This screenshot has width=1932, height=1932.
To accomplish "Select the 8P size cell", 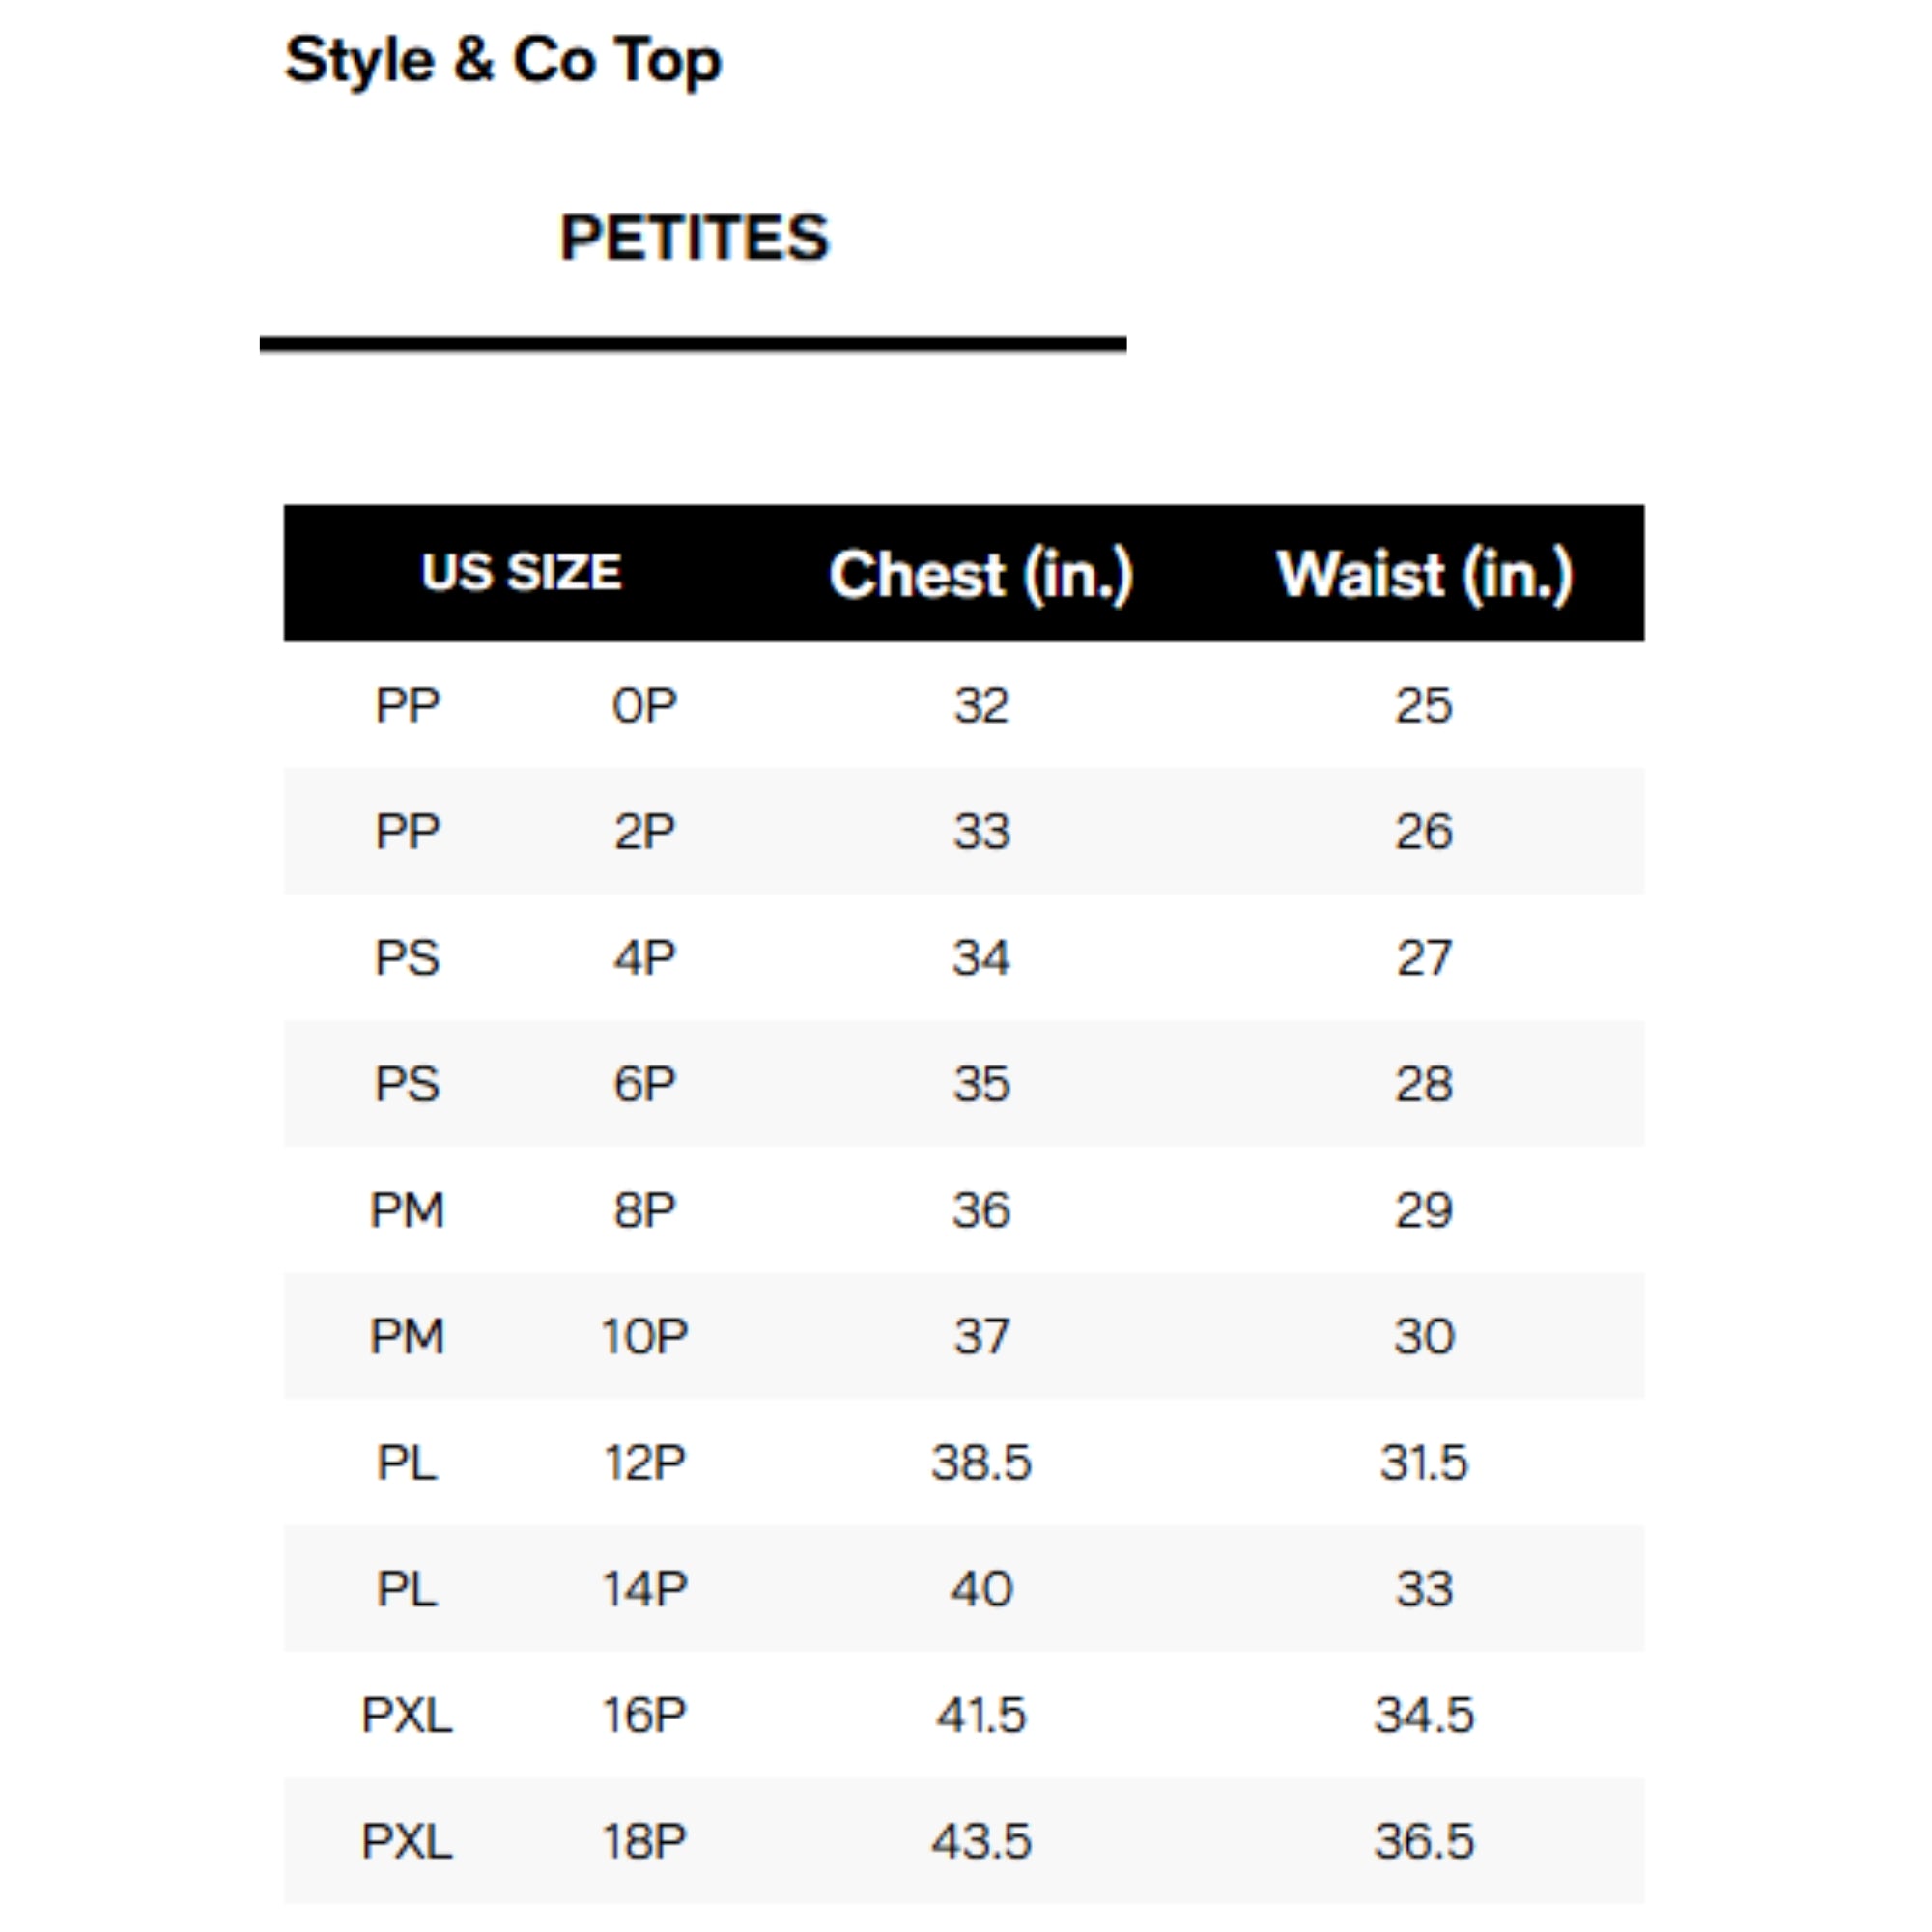I will pos(645,1210).
